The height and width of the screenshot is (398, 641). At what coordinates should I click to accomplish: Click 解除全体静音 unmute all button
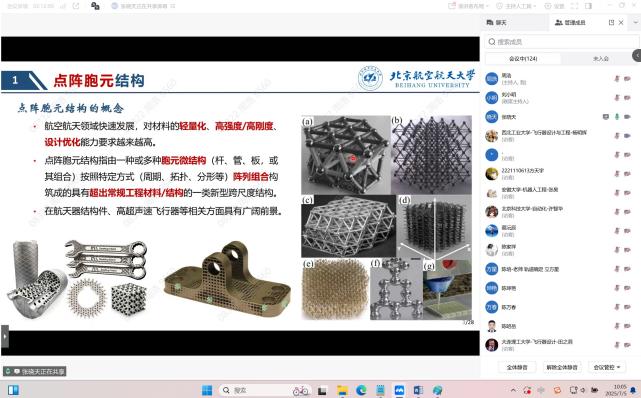562,367
